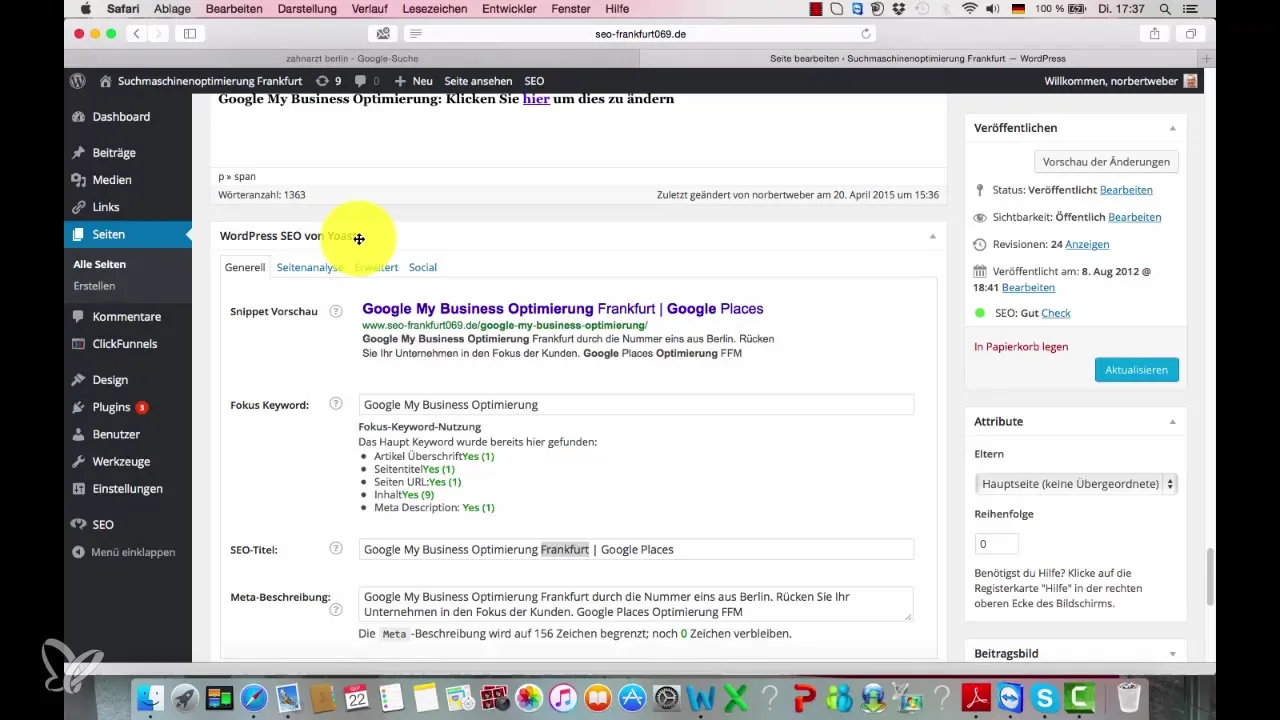Click In Papierkorb legen link
This screenshot has width=1280, height=720.
(x=1021, y=347)
